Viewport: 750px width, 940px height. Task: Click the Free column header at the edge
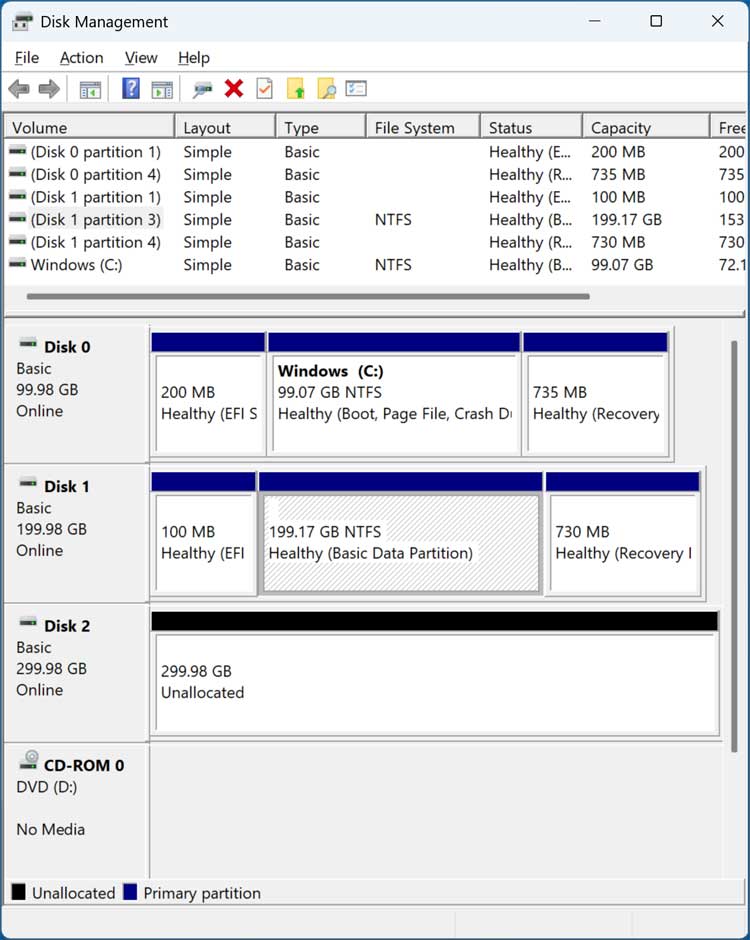(x=728, y=128)
